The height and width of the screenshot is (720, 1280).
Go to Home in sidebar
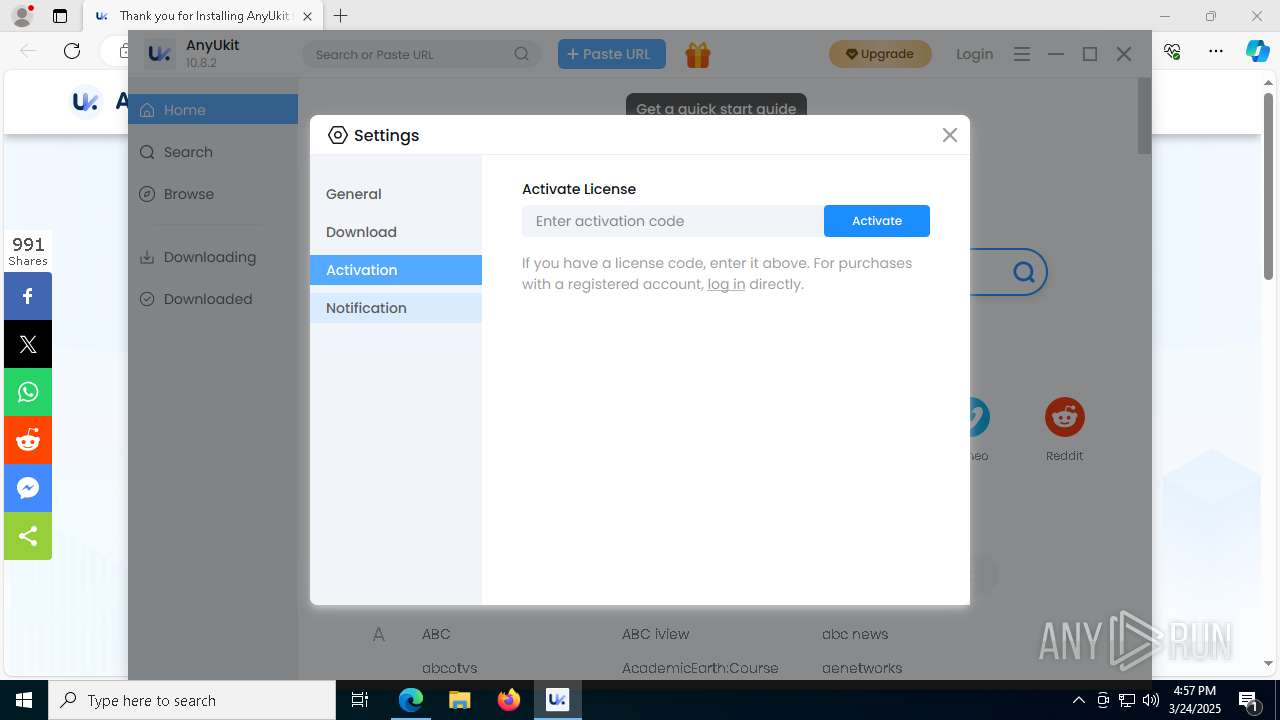213,110
